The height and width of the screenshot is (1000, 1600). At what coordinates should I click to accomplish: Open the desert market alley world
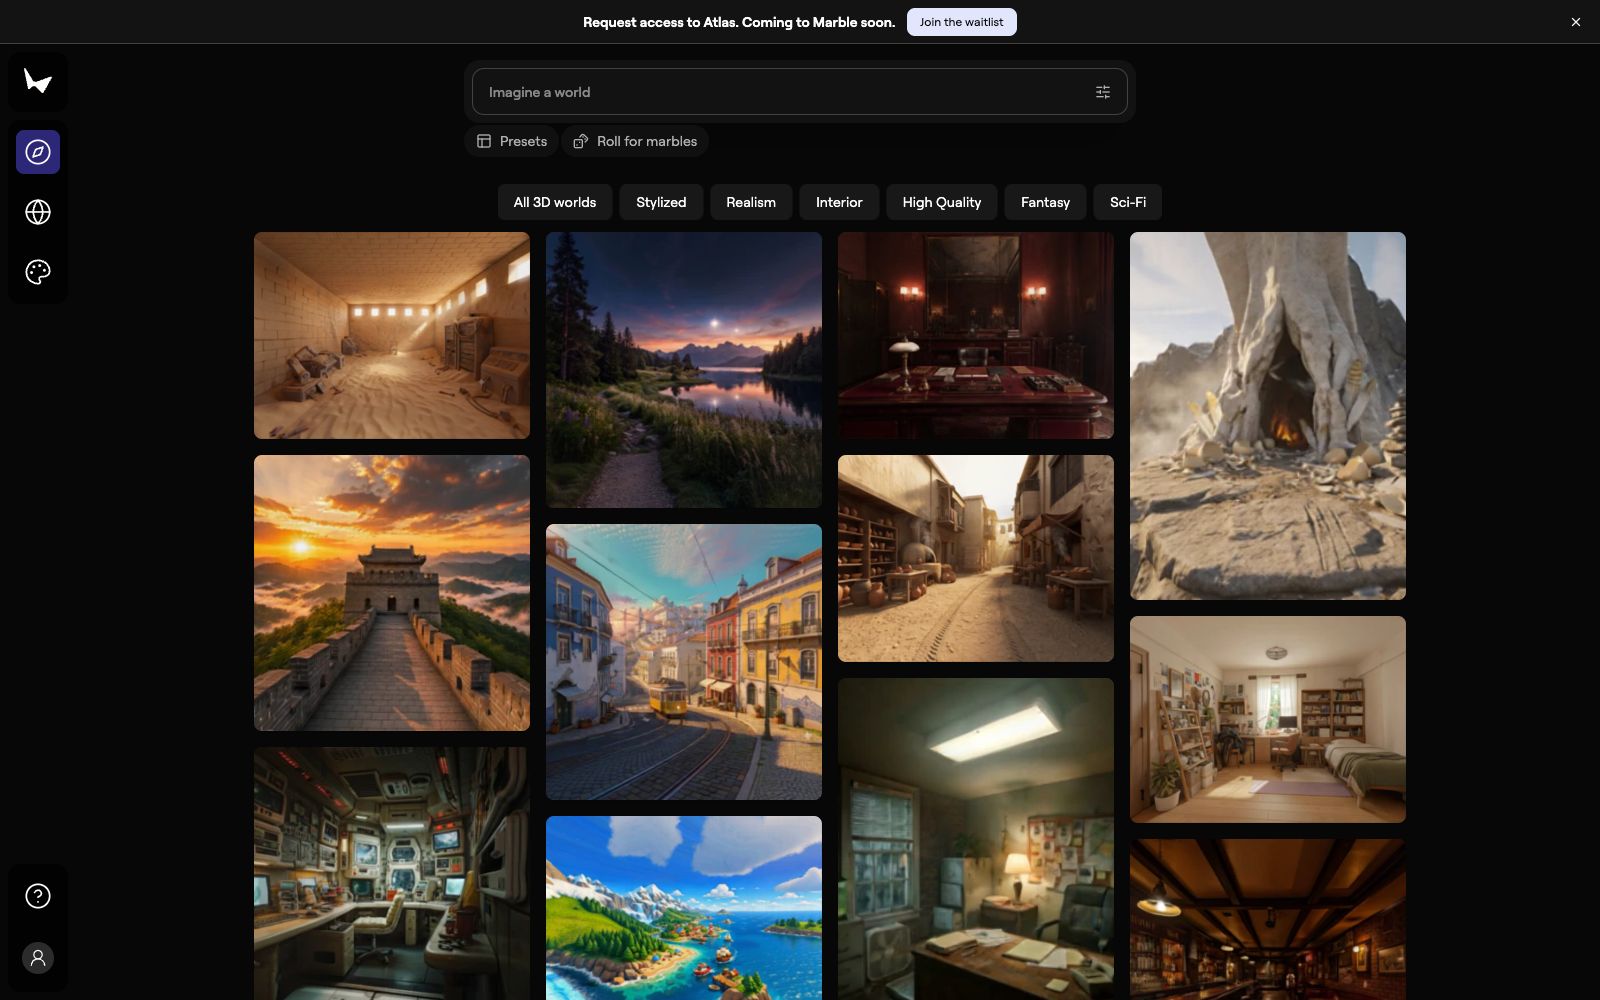tap(976, 558)
